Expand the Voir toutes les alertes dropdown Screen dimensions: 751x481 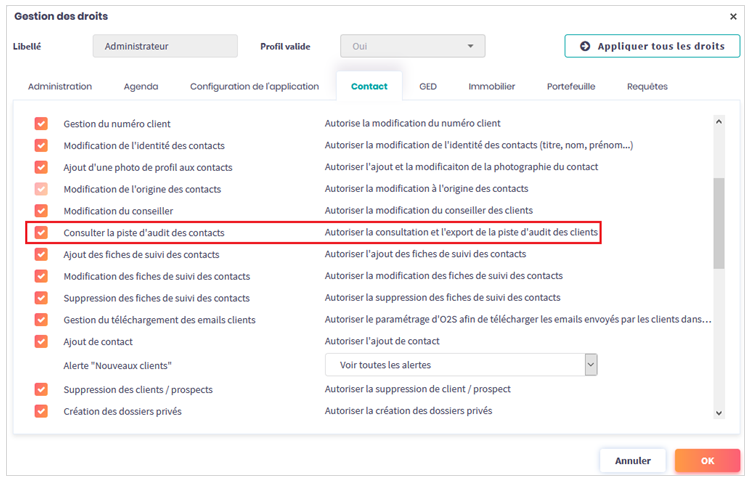(x=461, y=365)
